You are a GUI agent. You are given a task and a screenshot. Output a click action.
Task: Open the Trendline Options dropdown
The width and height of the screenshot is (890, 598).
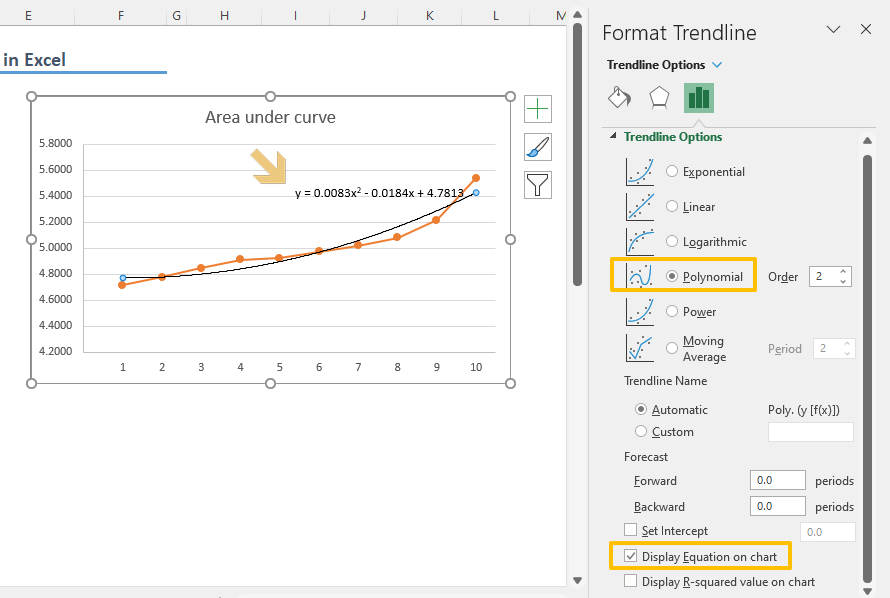click(x=717, y=63)
